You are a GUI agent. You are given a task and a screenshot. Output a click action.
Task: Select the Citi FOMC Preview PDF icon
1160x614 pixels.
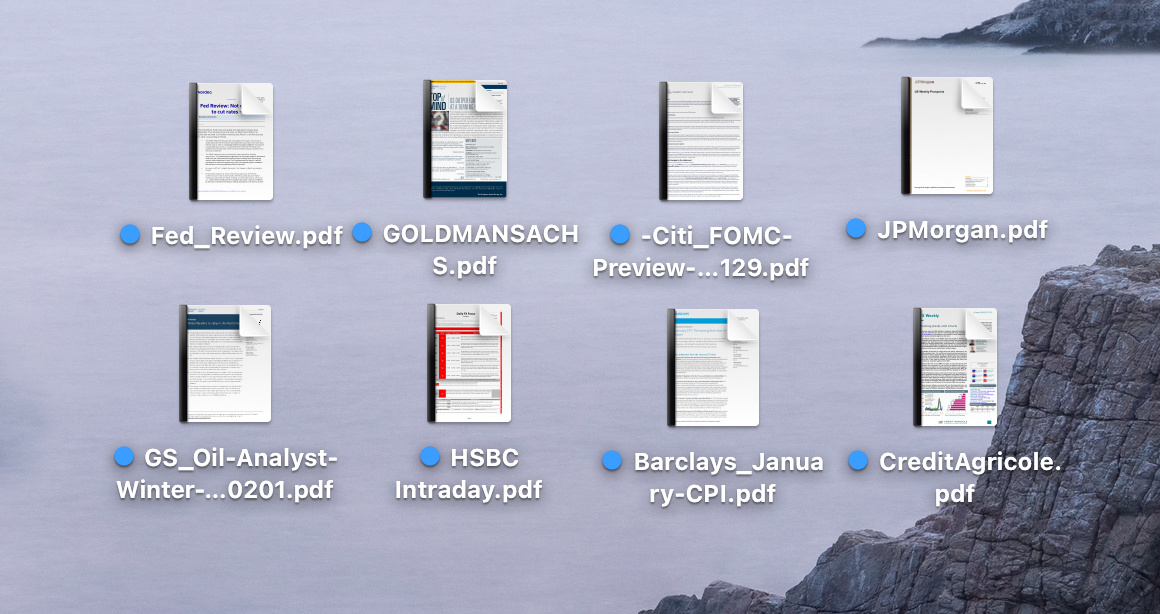(x=700, y=141)
